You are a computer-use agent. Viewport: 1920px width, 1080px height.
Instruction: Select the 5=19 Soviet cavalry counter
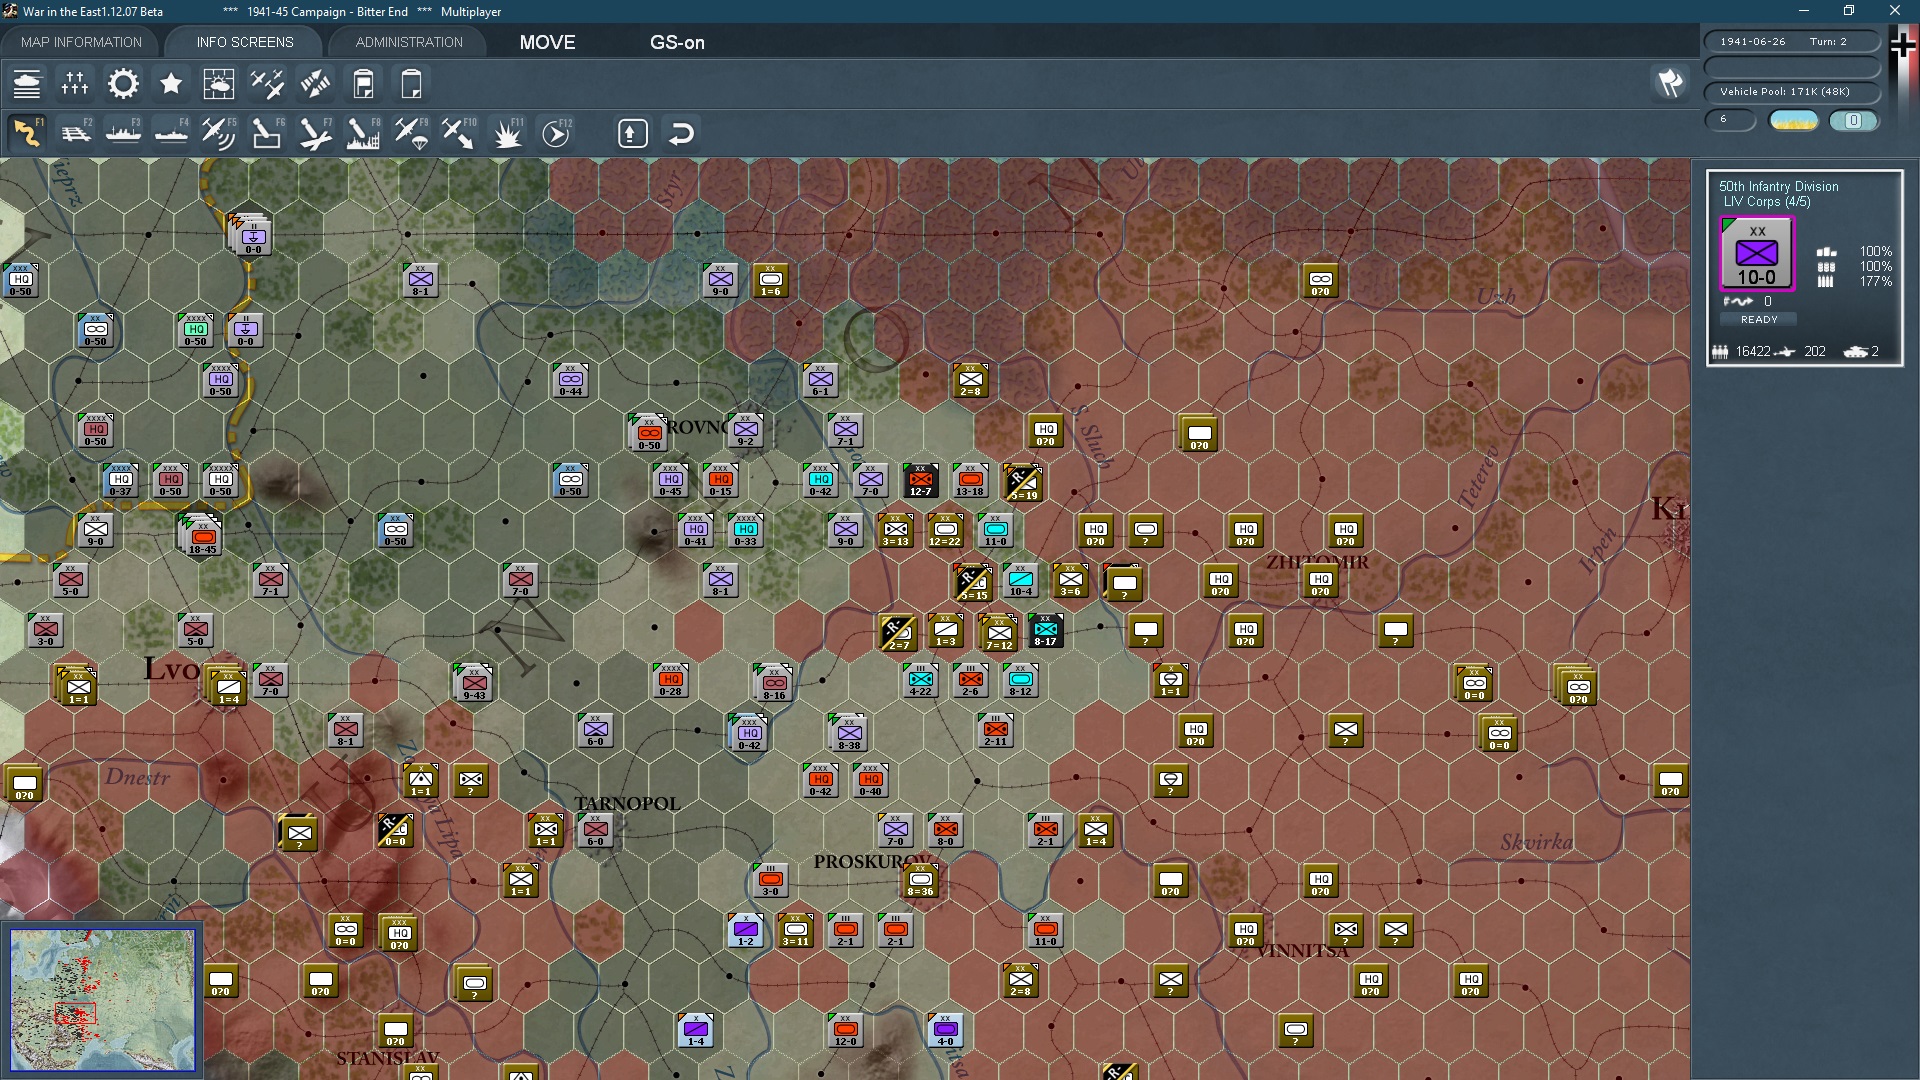coord(1022,483)
